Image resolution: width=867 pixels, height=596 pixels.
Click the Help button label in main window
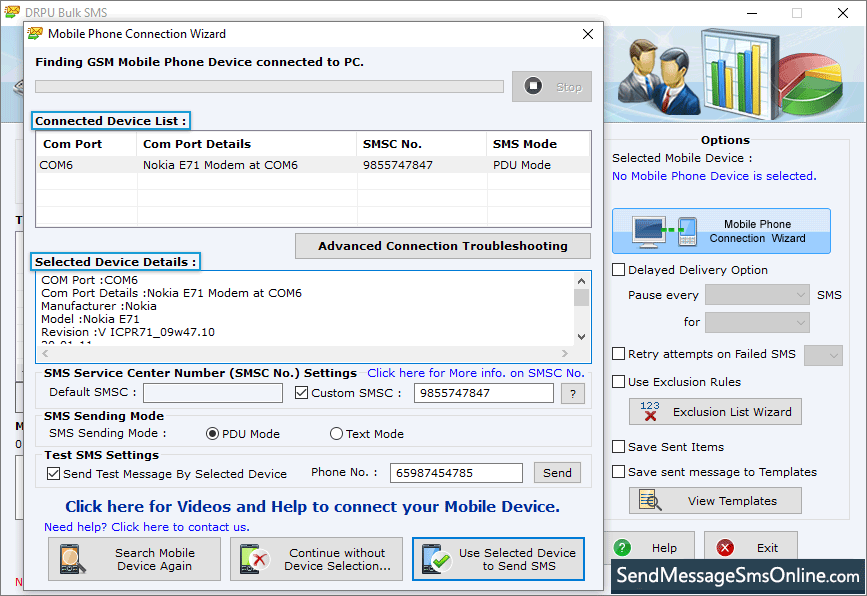coord(664,547)
